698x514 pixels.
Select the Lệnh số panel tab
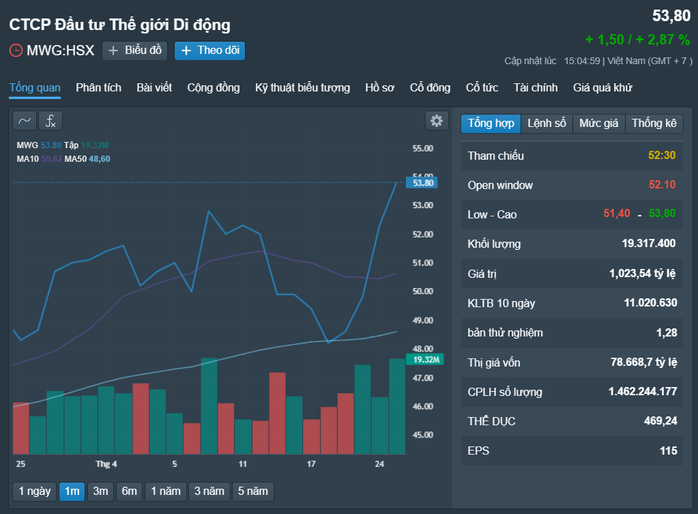(x=547, y=123)
